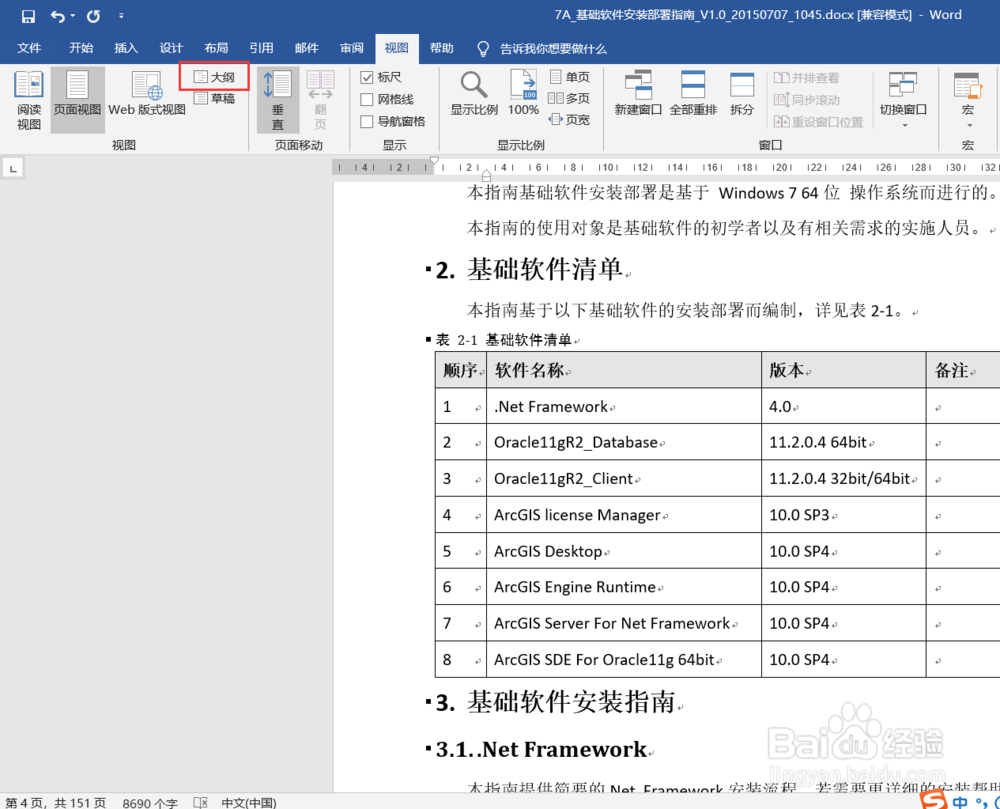Choose 页宽 page width zoom

570,119
